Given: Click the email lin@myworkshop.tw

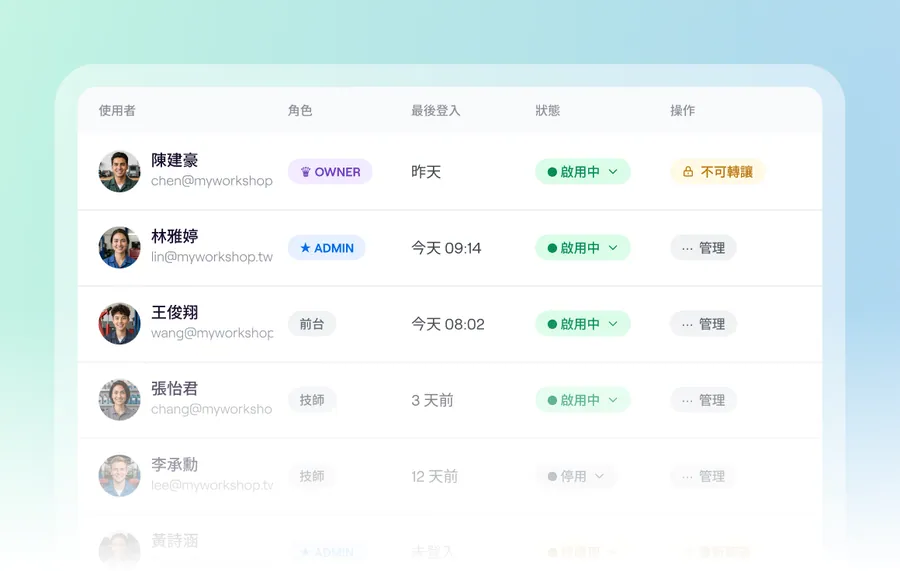Looking at the screenshot, I should click(x=212, y=257).
